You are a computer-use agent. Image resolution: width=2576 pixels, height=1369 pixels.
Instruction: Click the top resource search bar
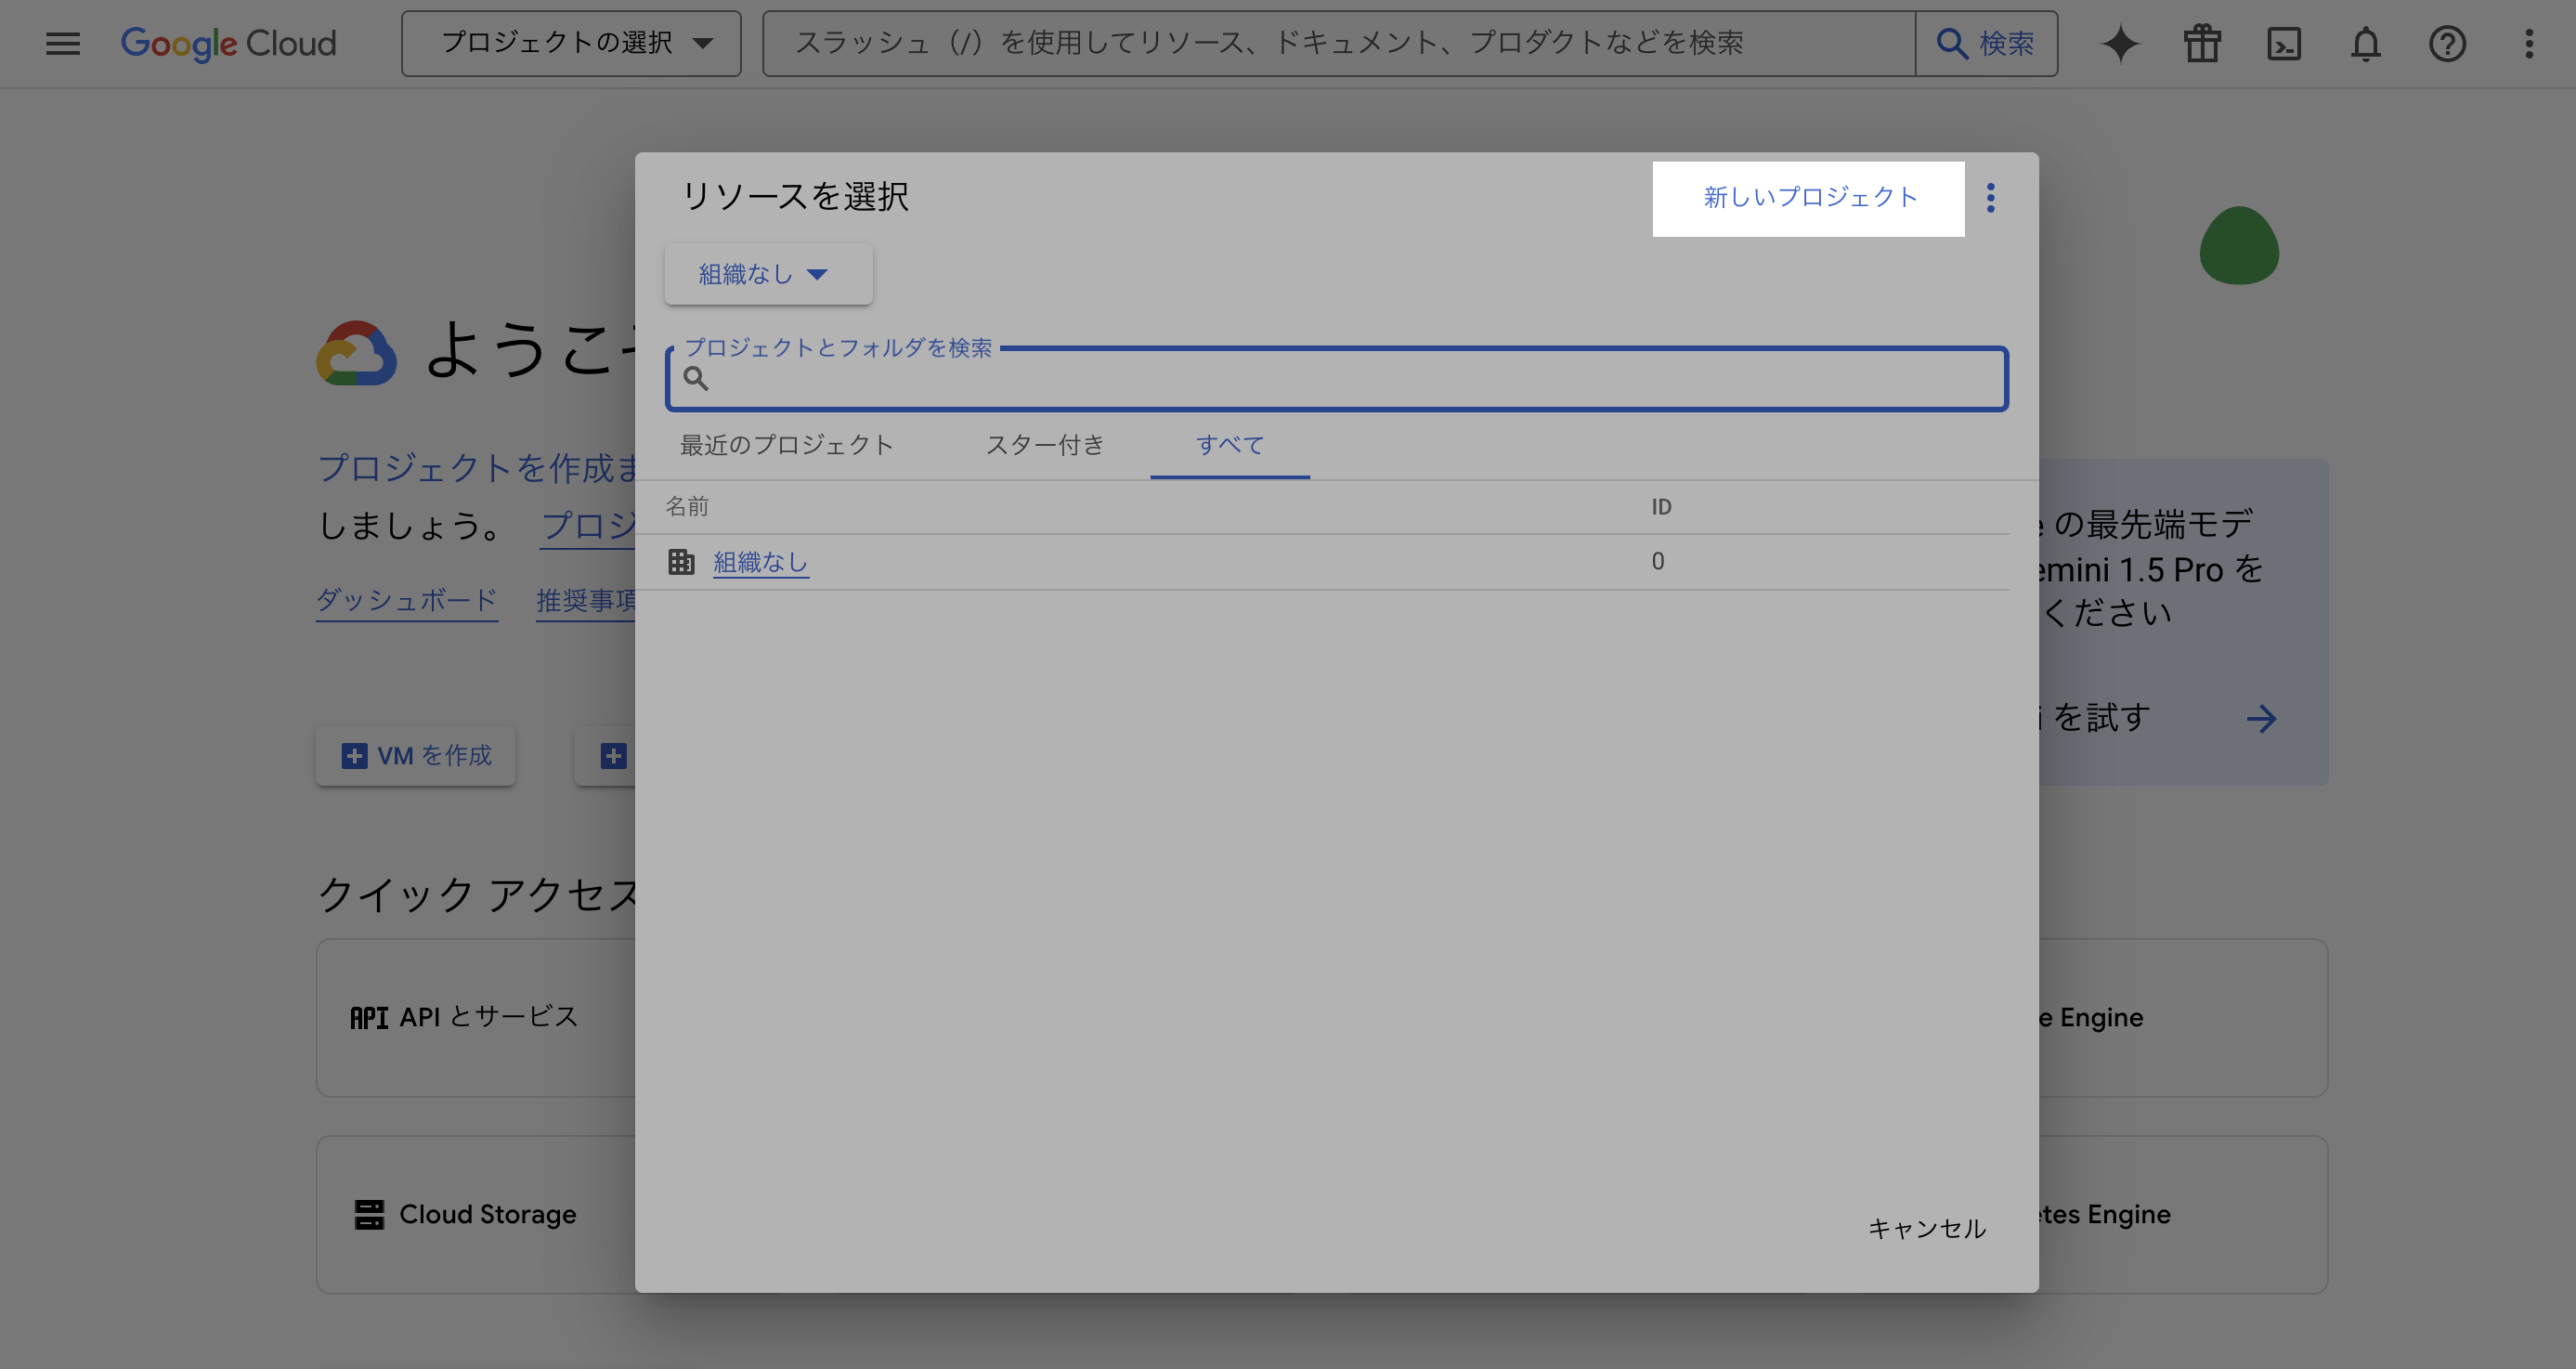[x=1338, y=43]
